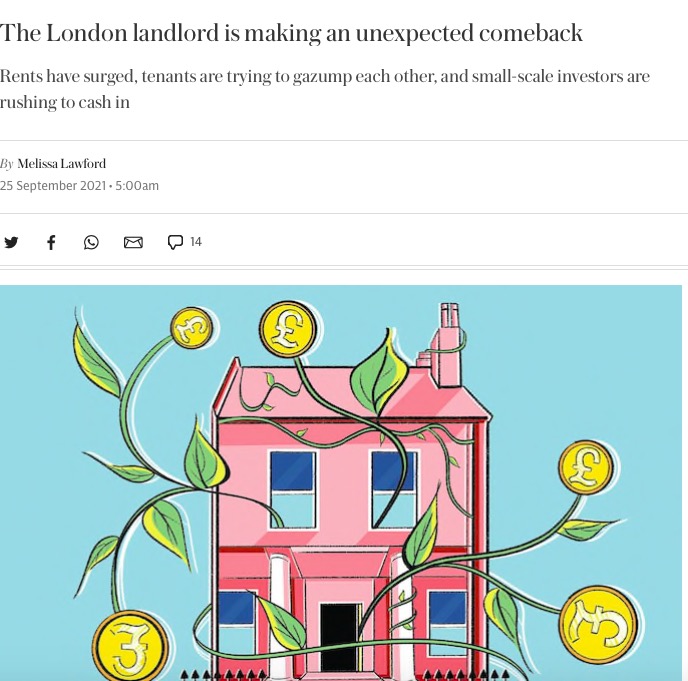Open the pink house illustration
The height and width of the screenshot is (681, 688).
(341, 483)
